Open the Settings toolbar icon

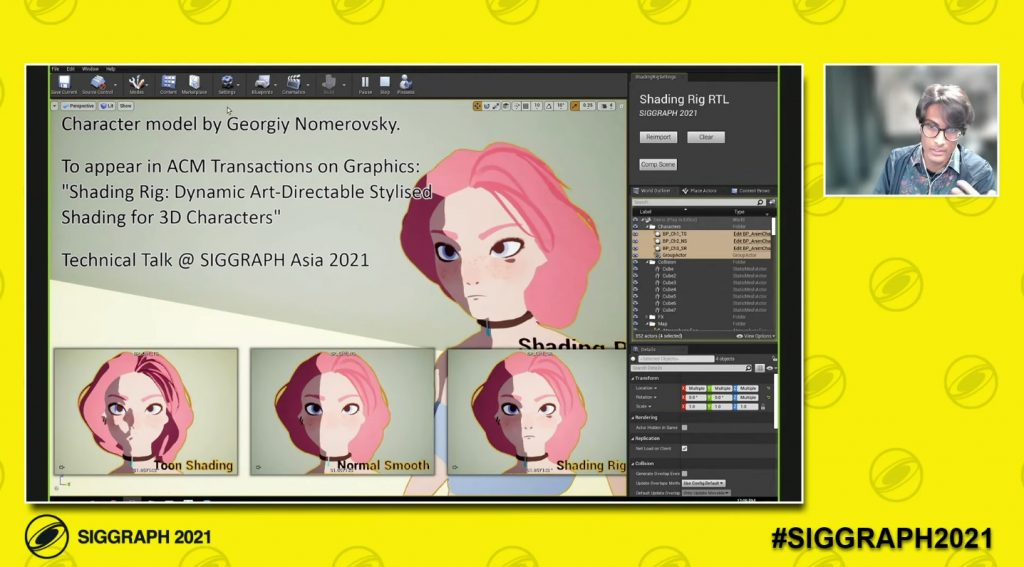(x=227, y=82)
